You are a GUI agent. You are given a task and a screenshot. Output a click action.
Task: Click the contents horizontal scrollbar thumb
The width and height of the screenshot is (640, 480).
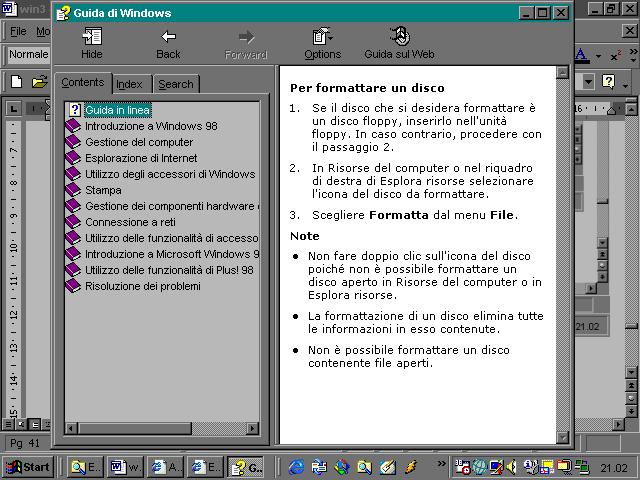click(x=135, y=428)
